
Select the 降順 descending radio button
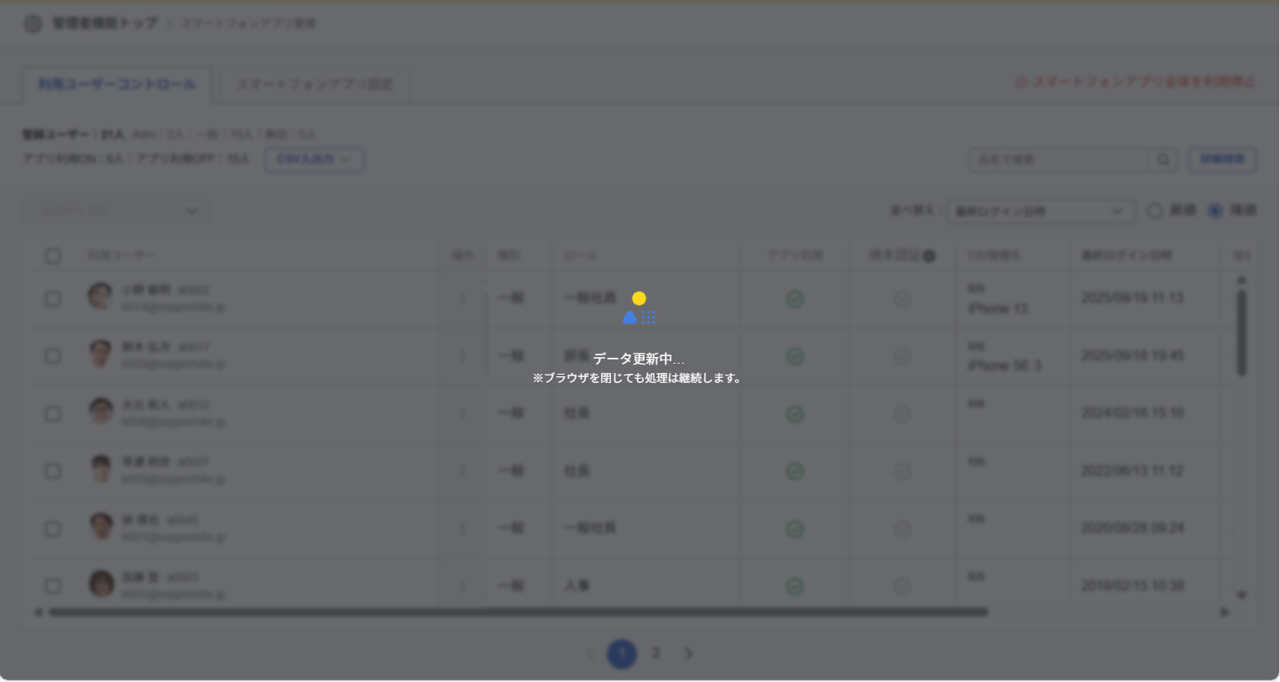1215,211
